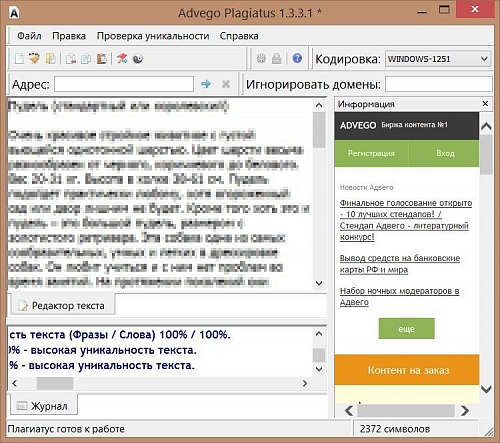
Task: Click the Игнорировать домены input field
Action: point(439,84)
